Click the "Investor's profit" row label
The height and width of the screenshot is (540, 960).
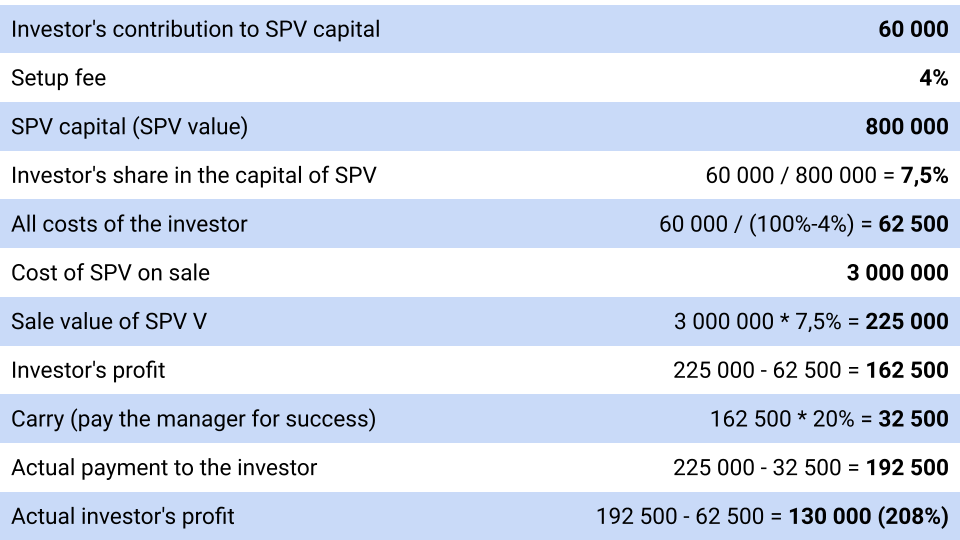[x=88, y=371]
